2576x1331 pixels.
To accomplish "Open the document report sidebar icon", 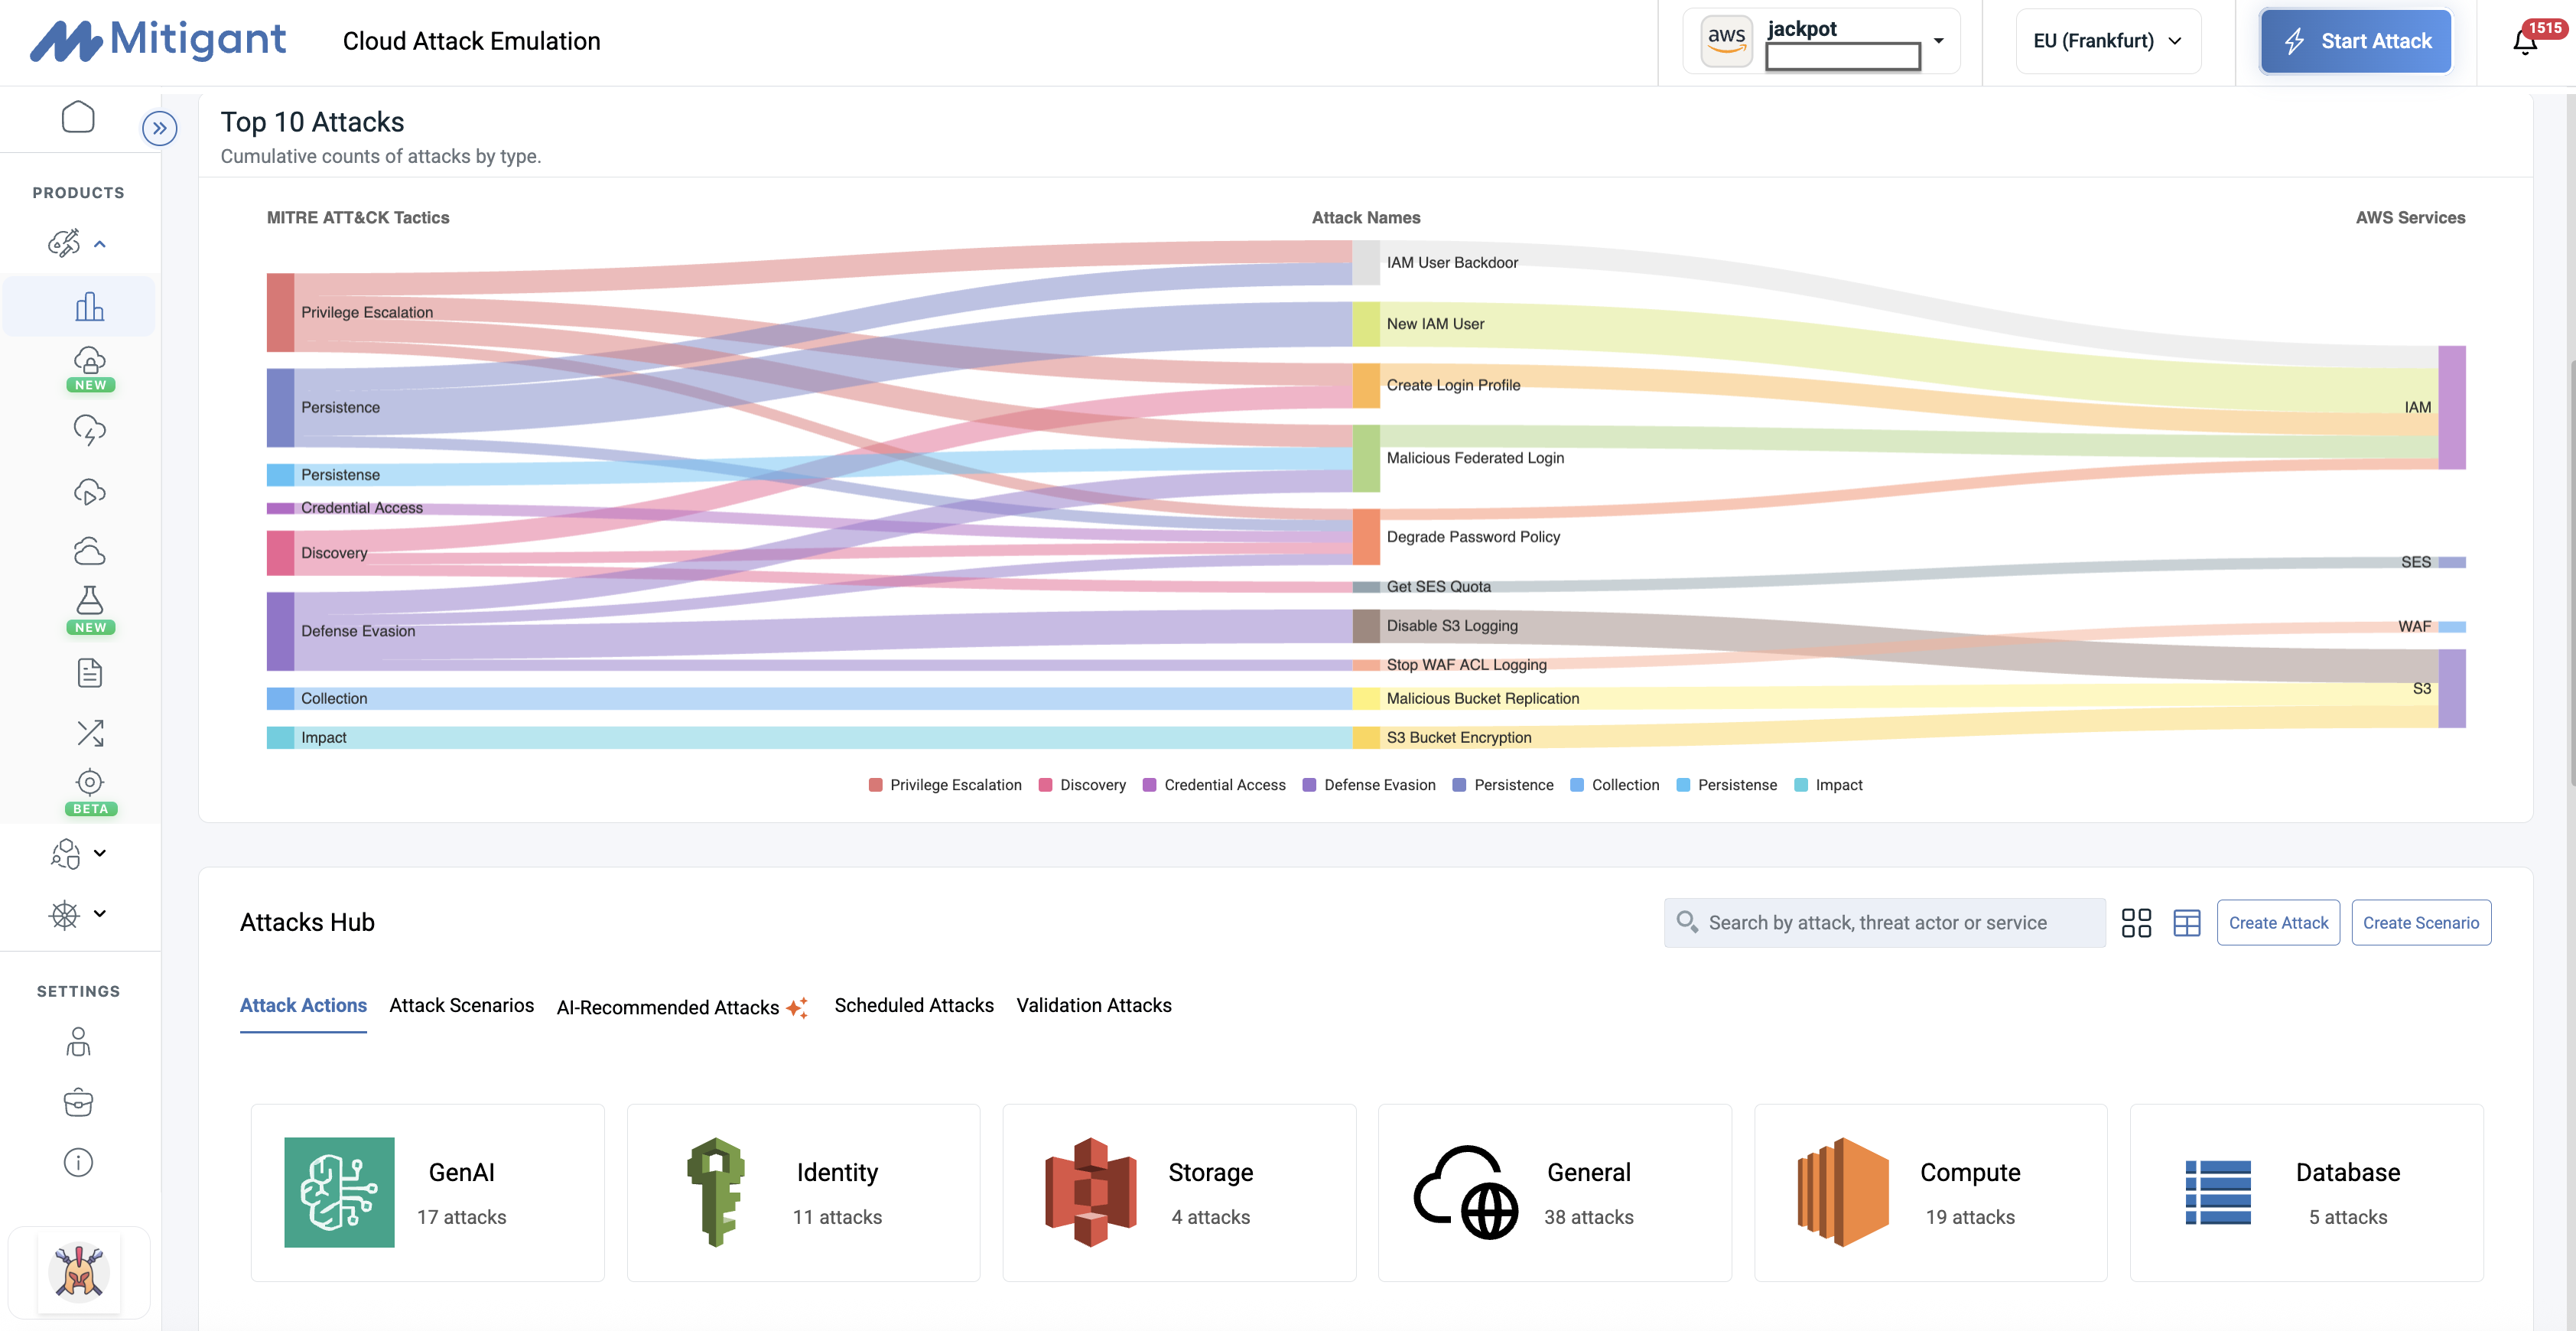I will click(89, 672).
